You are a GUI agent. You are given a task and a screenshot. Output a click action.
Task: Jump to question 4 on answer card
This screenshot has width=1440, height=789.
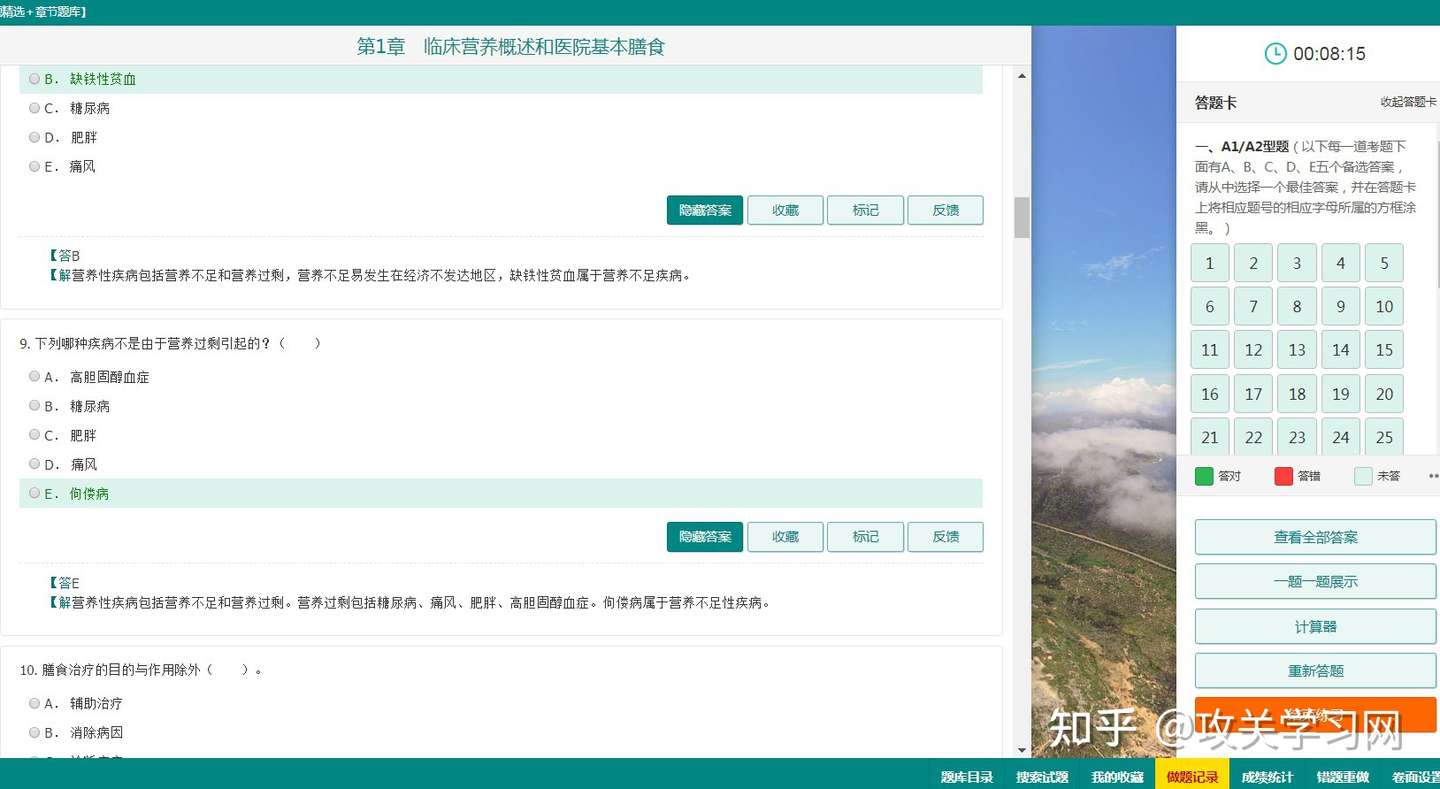[1341, 263]
